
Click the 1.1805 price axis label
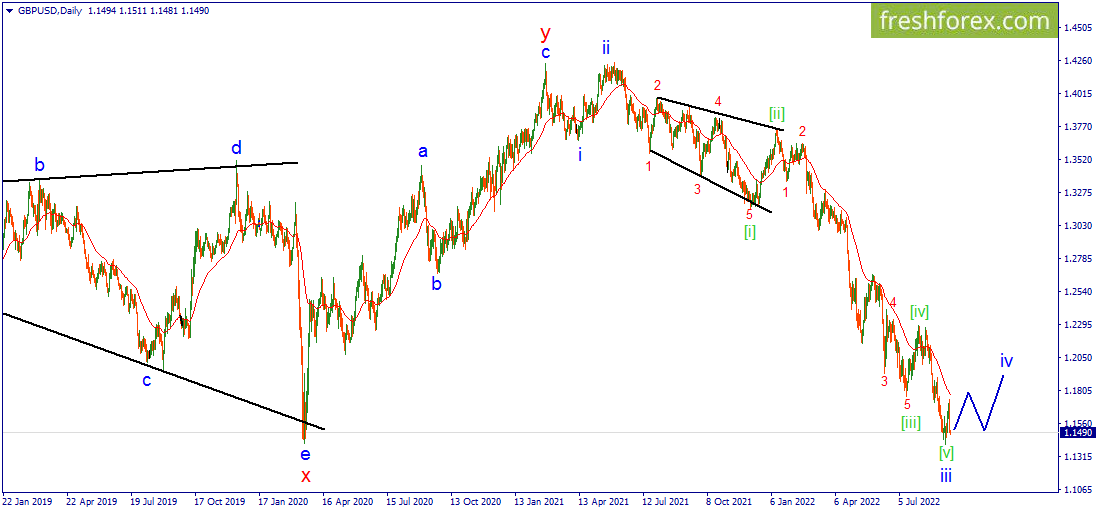click(x=1078, y=390)
